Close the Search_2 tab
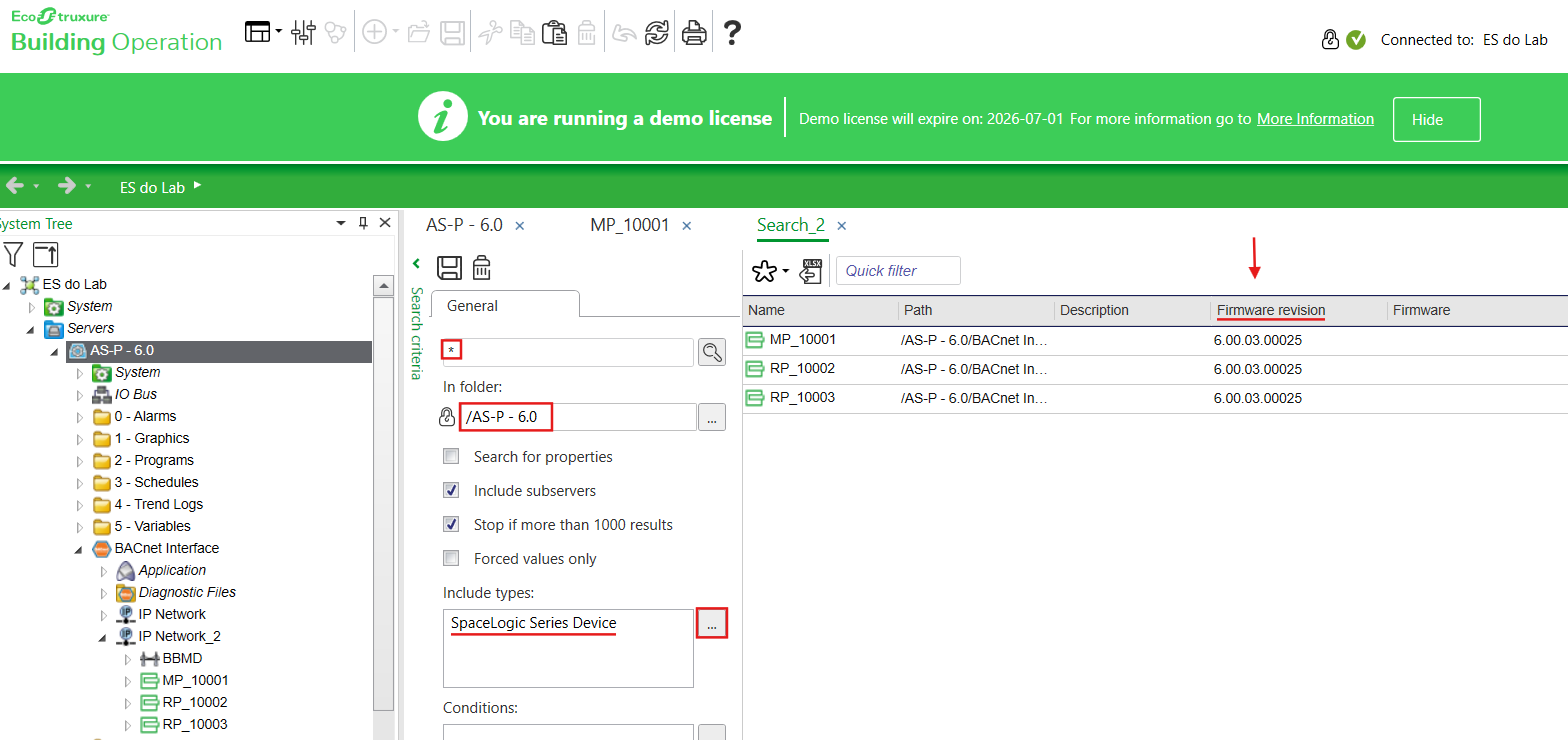The width and height of the screenshot is (1568, 740). pyautogui.click(x=841, y=226)
